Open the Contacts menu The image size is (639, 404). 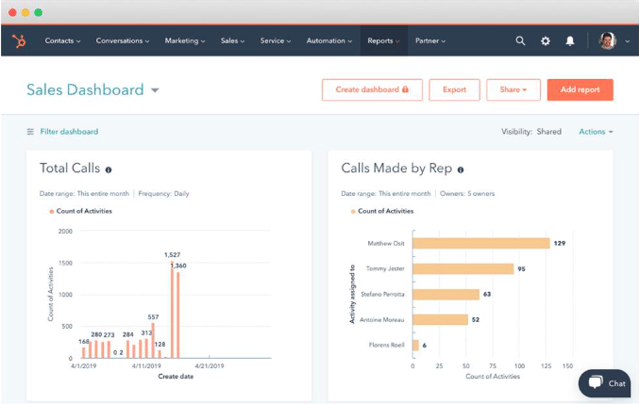point(62,41)
